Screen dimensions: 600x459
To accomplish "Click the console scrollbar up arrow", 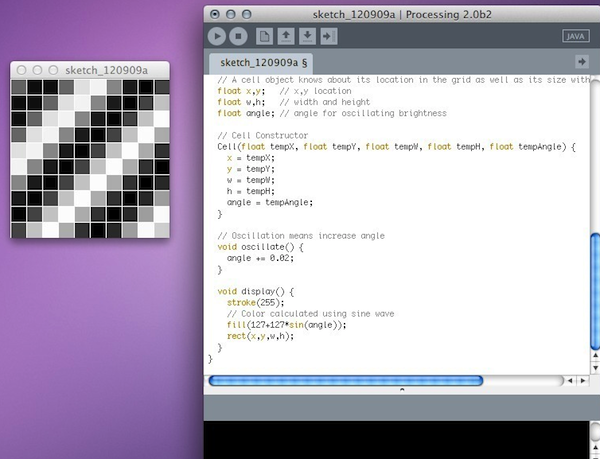I will (595, 447).
